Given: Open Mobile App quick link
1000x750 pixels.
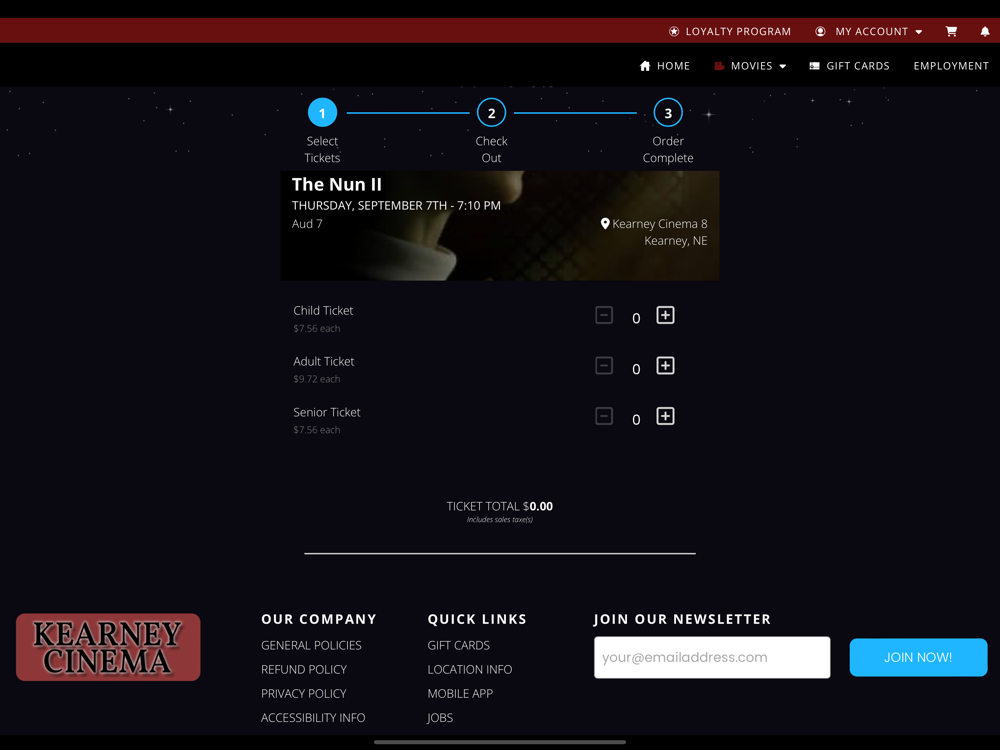Looking at the screenshot, I should point(460,694).
